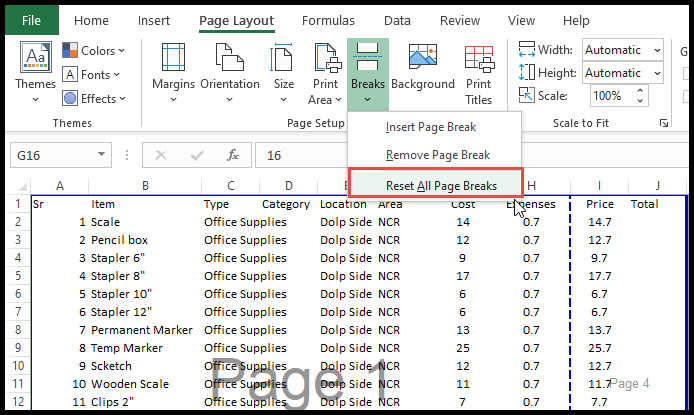Click the cell containing 'Temp Marker'

tap(145, 348)
